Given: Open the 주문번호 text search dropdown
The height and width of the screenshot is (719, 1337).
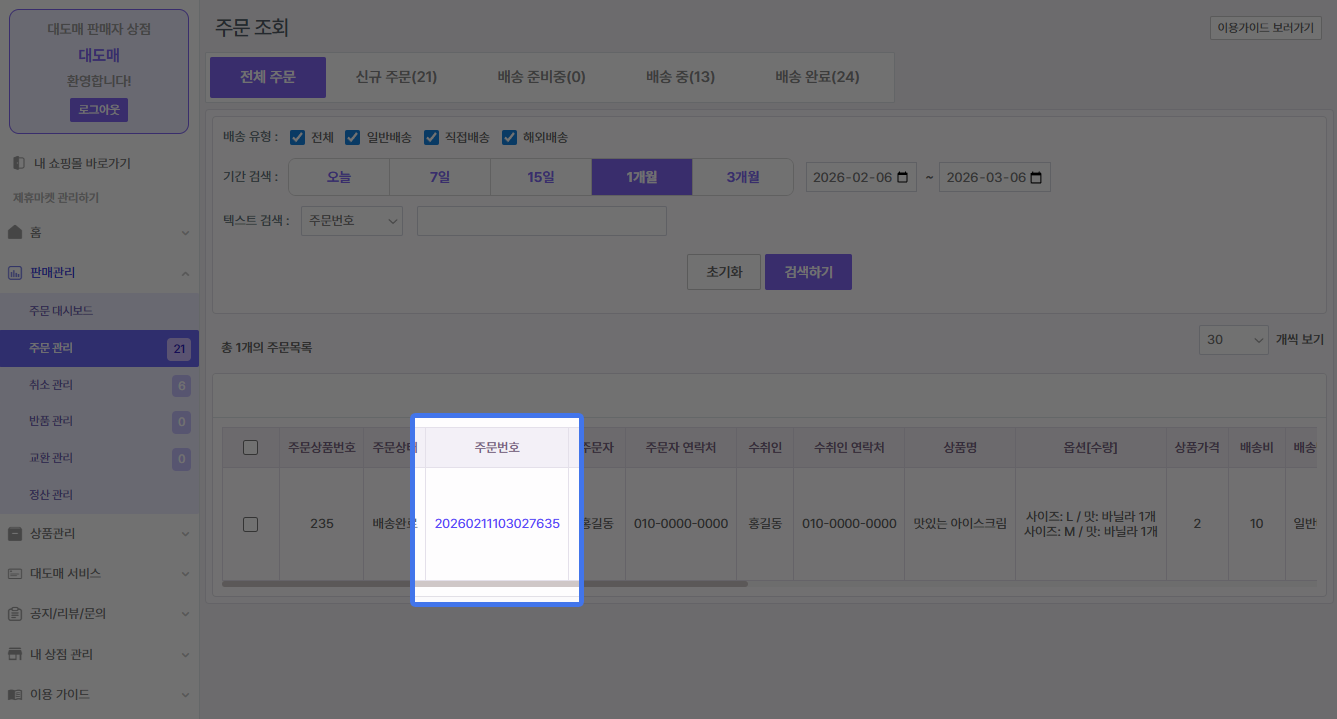Looking at the screenshot, I should click(351, 221).
